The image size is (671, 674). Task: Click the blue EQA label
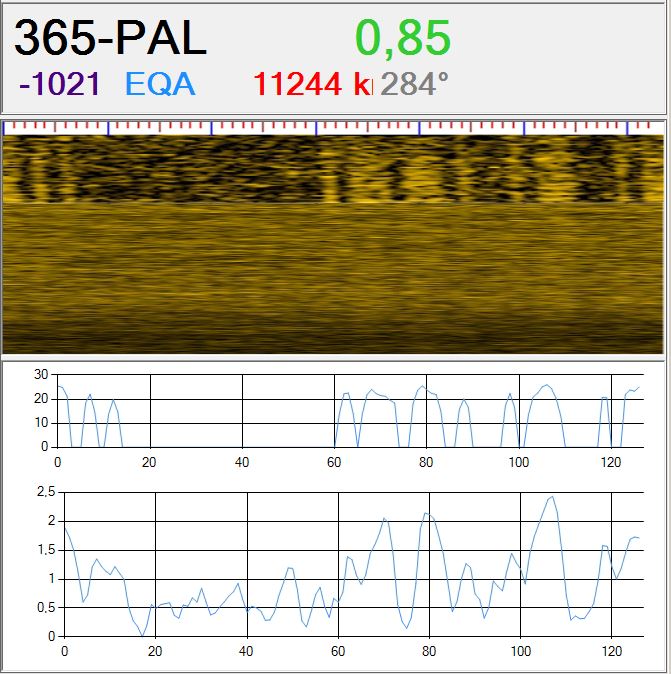[160, 83]
